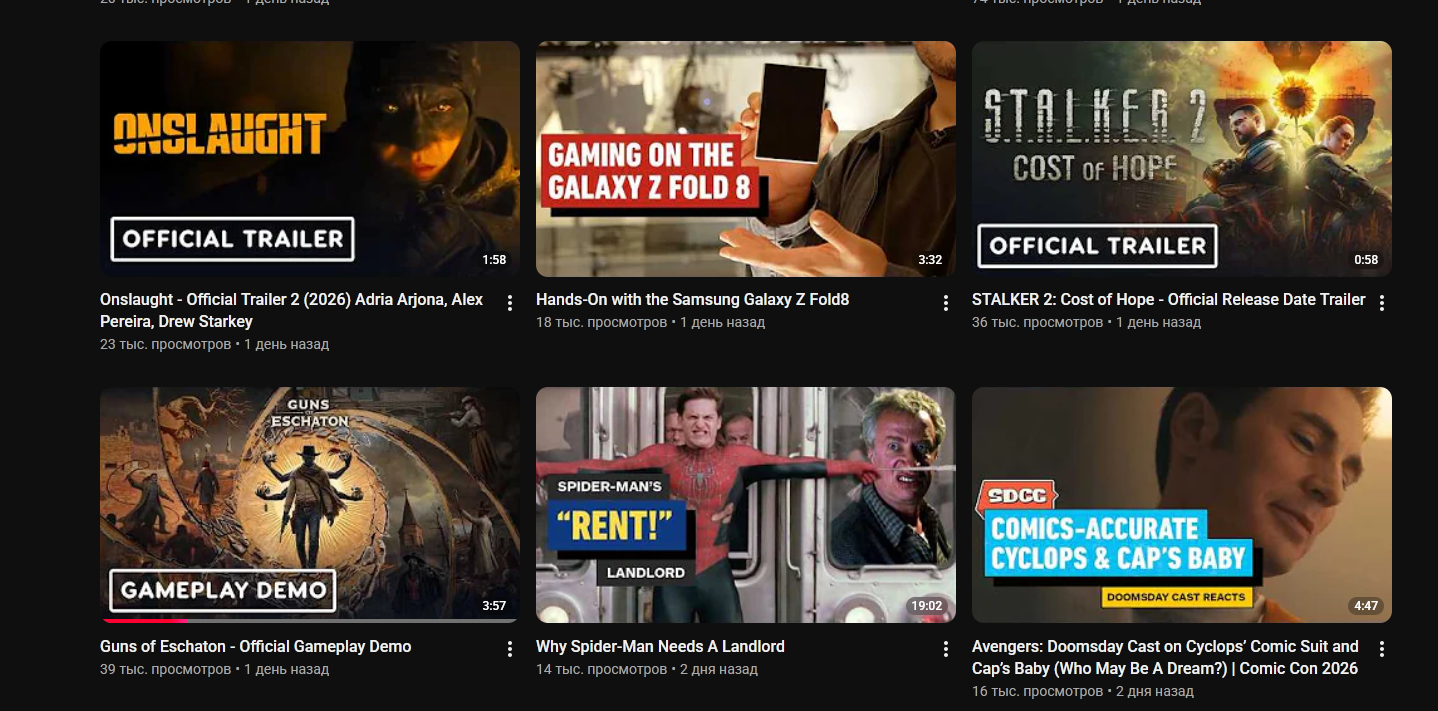Open more options for the Onslaught trailer video

tap(510, 303)
